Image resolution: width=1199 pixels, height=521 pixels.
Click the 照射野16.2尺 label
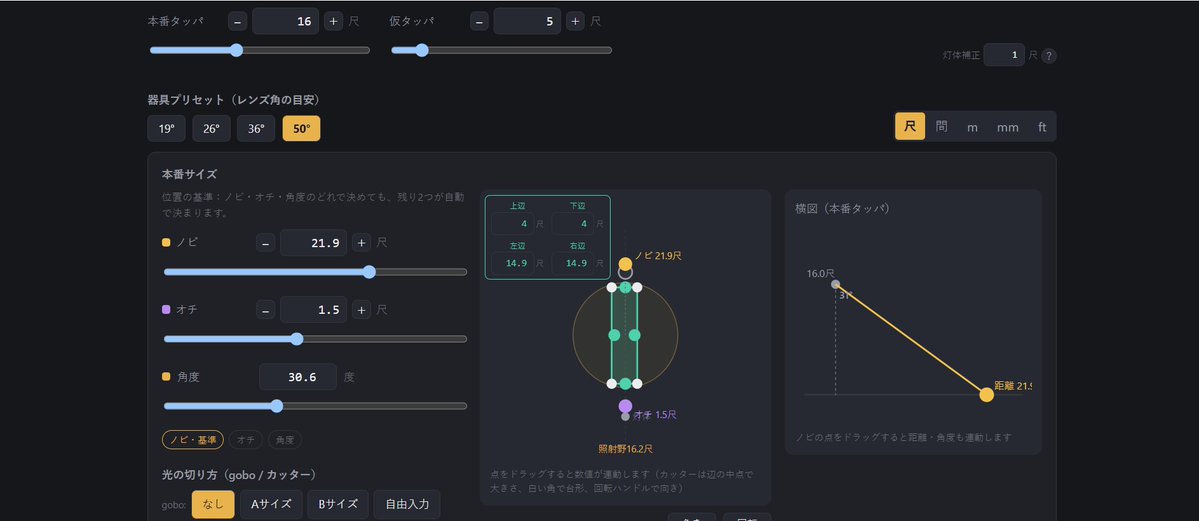625,450
